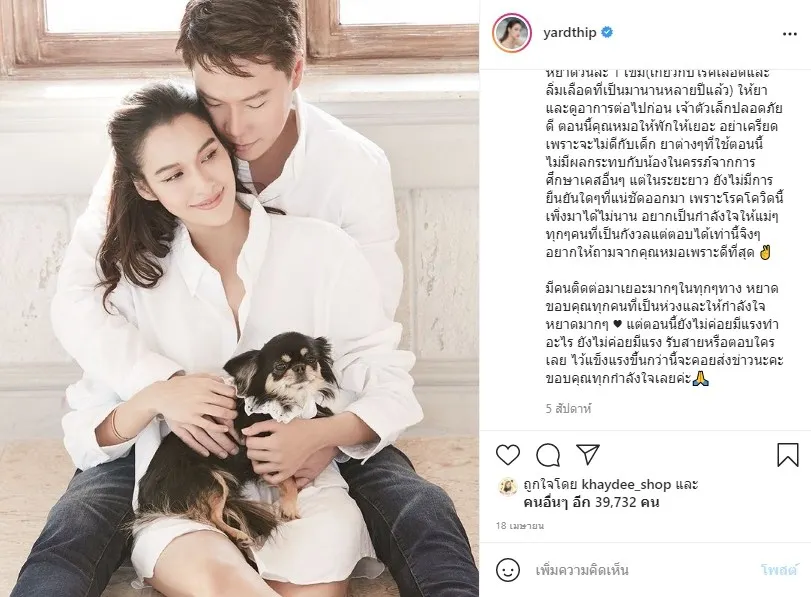Image resolution: width=811 pixels, height=597 pixels.
Task: Click the folded hands emoji in caption
Action: [701, 379]
